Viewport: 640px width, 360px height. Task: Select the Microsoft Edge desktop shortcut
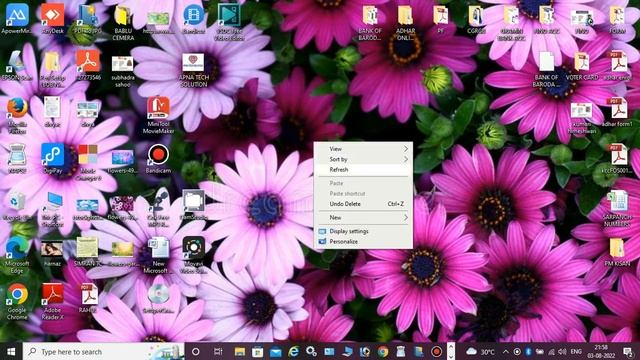point(17,255)
